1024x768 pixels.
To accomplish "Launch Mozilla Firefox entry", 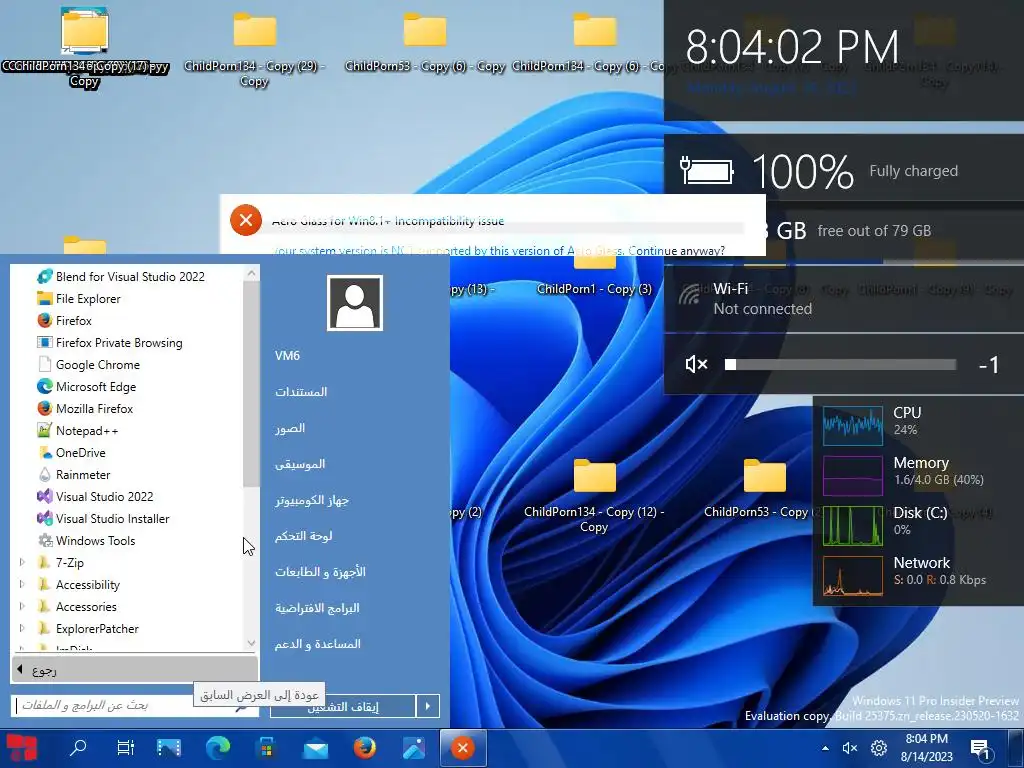I will 85,408.
